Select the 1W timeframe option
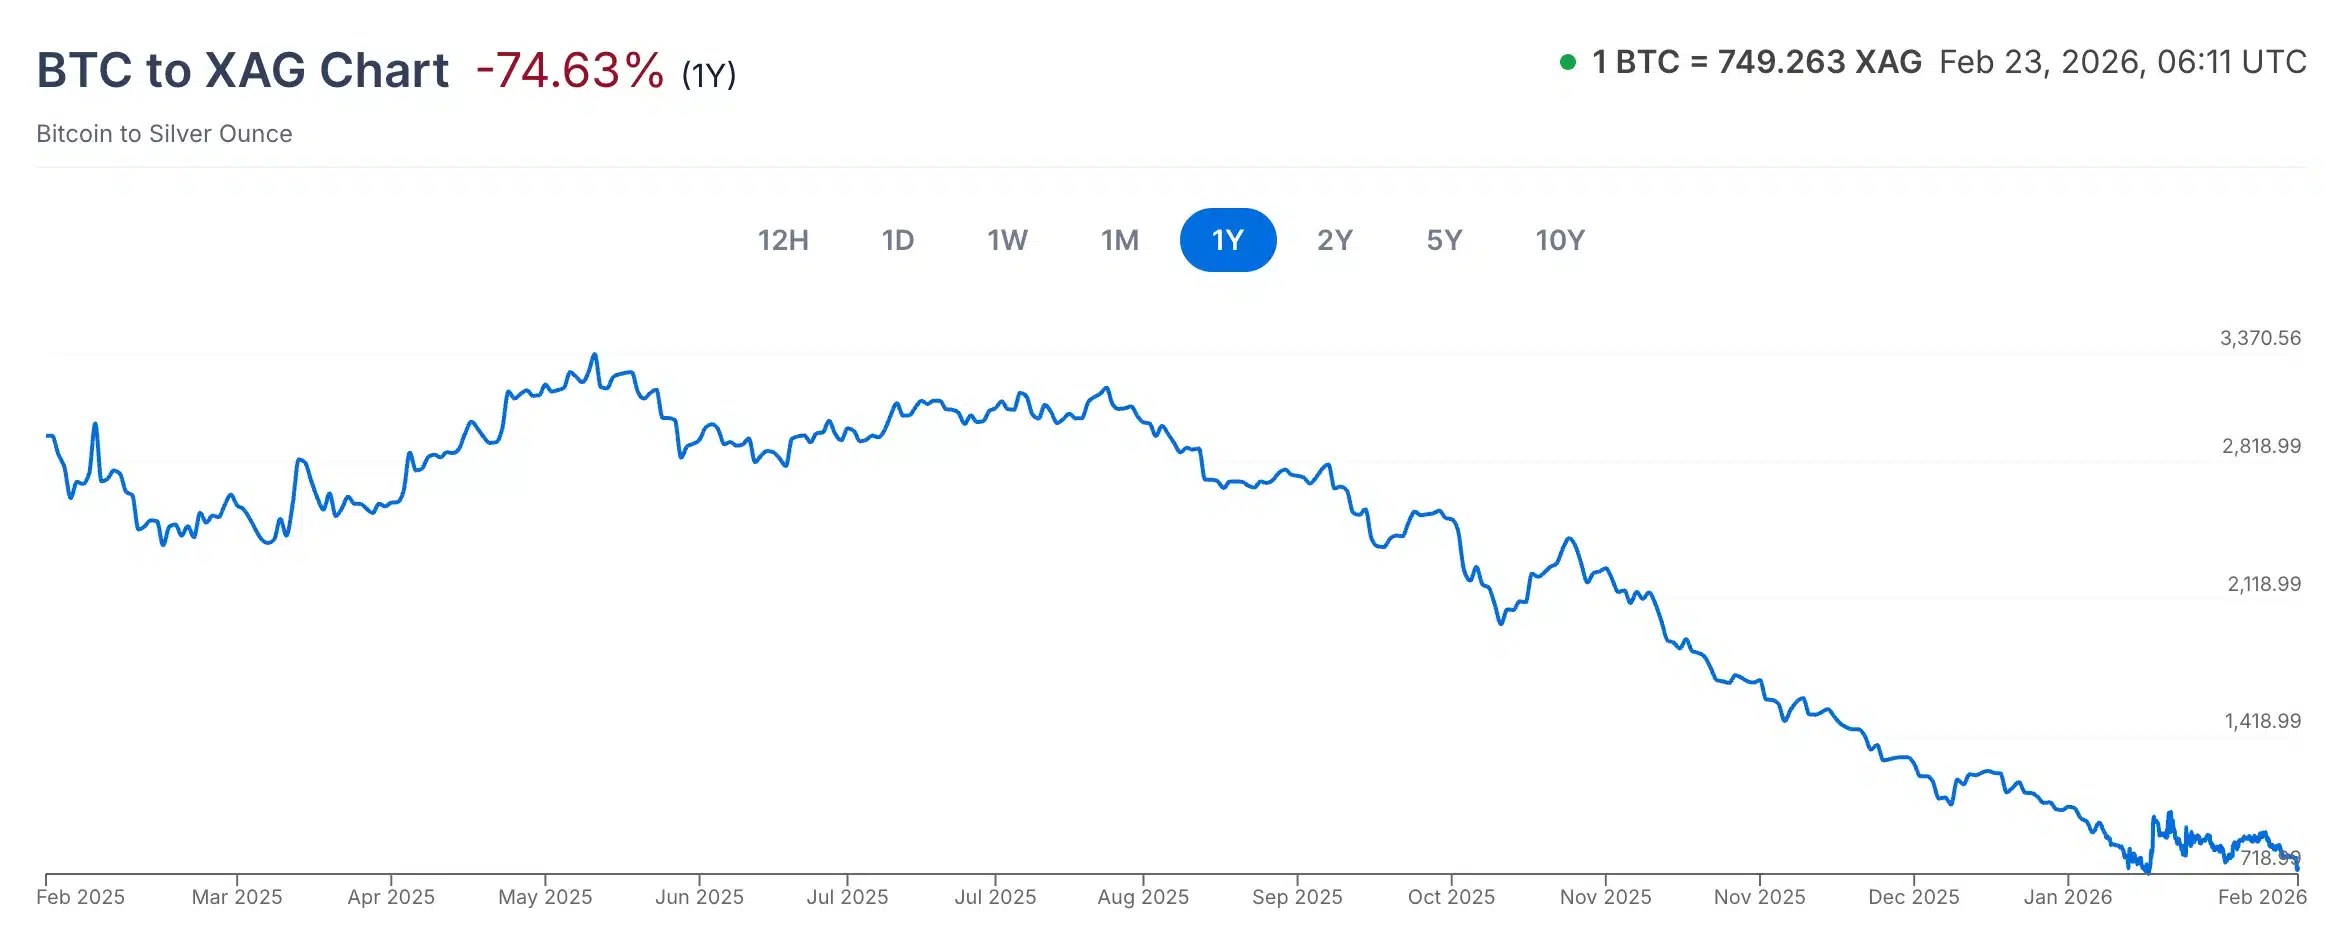This screenshot has width=2348, height=928. tap(1008, 240)
